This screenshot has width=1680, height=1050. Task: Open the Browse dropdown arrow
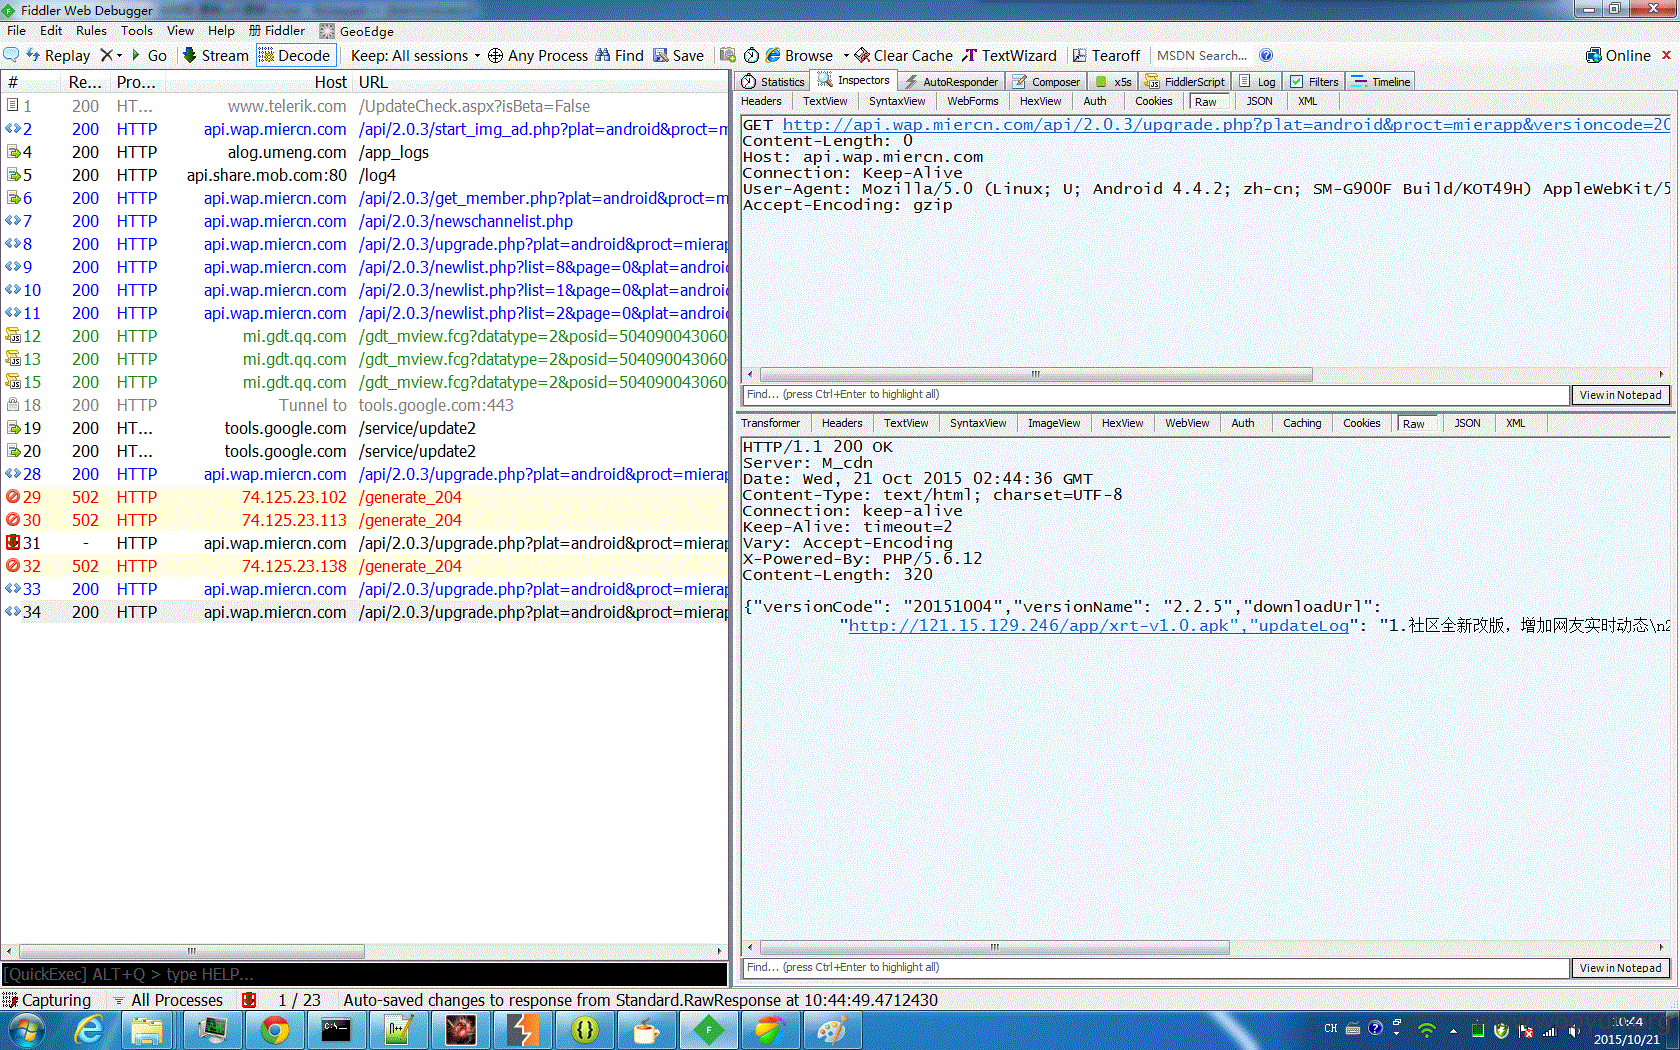coord(845,55)
